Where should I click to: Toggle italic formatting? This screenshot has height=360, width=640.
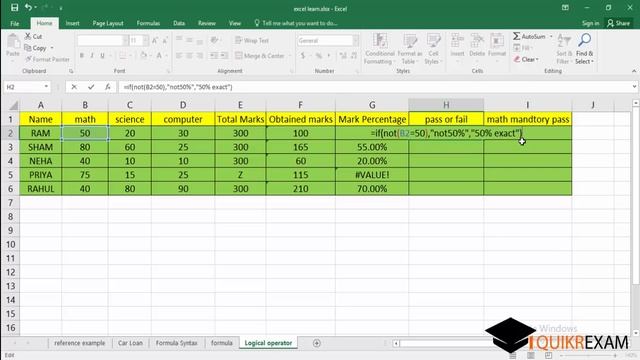tap(92, 56)
